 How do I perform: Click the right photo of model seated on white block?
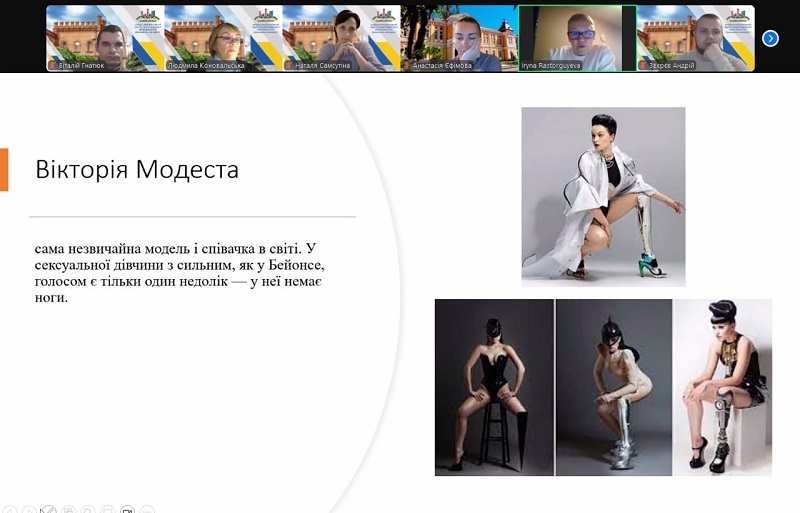click(x=722, y=387)
